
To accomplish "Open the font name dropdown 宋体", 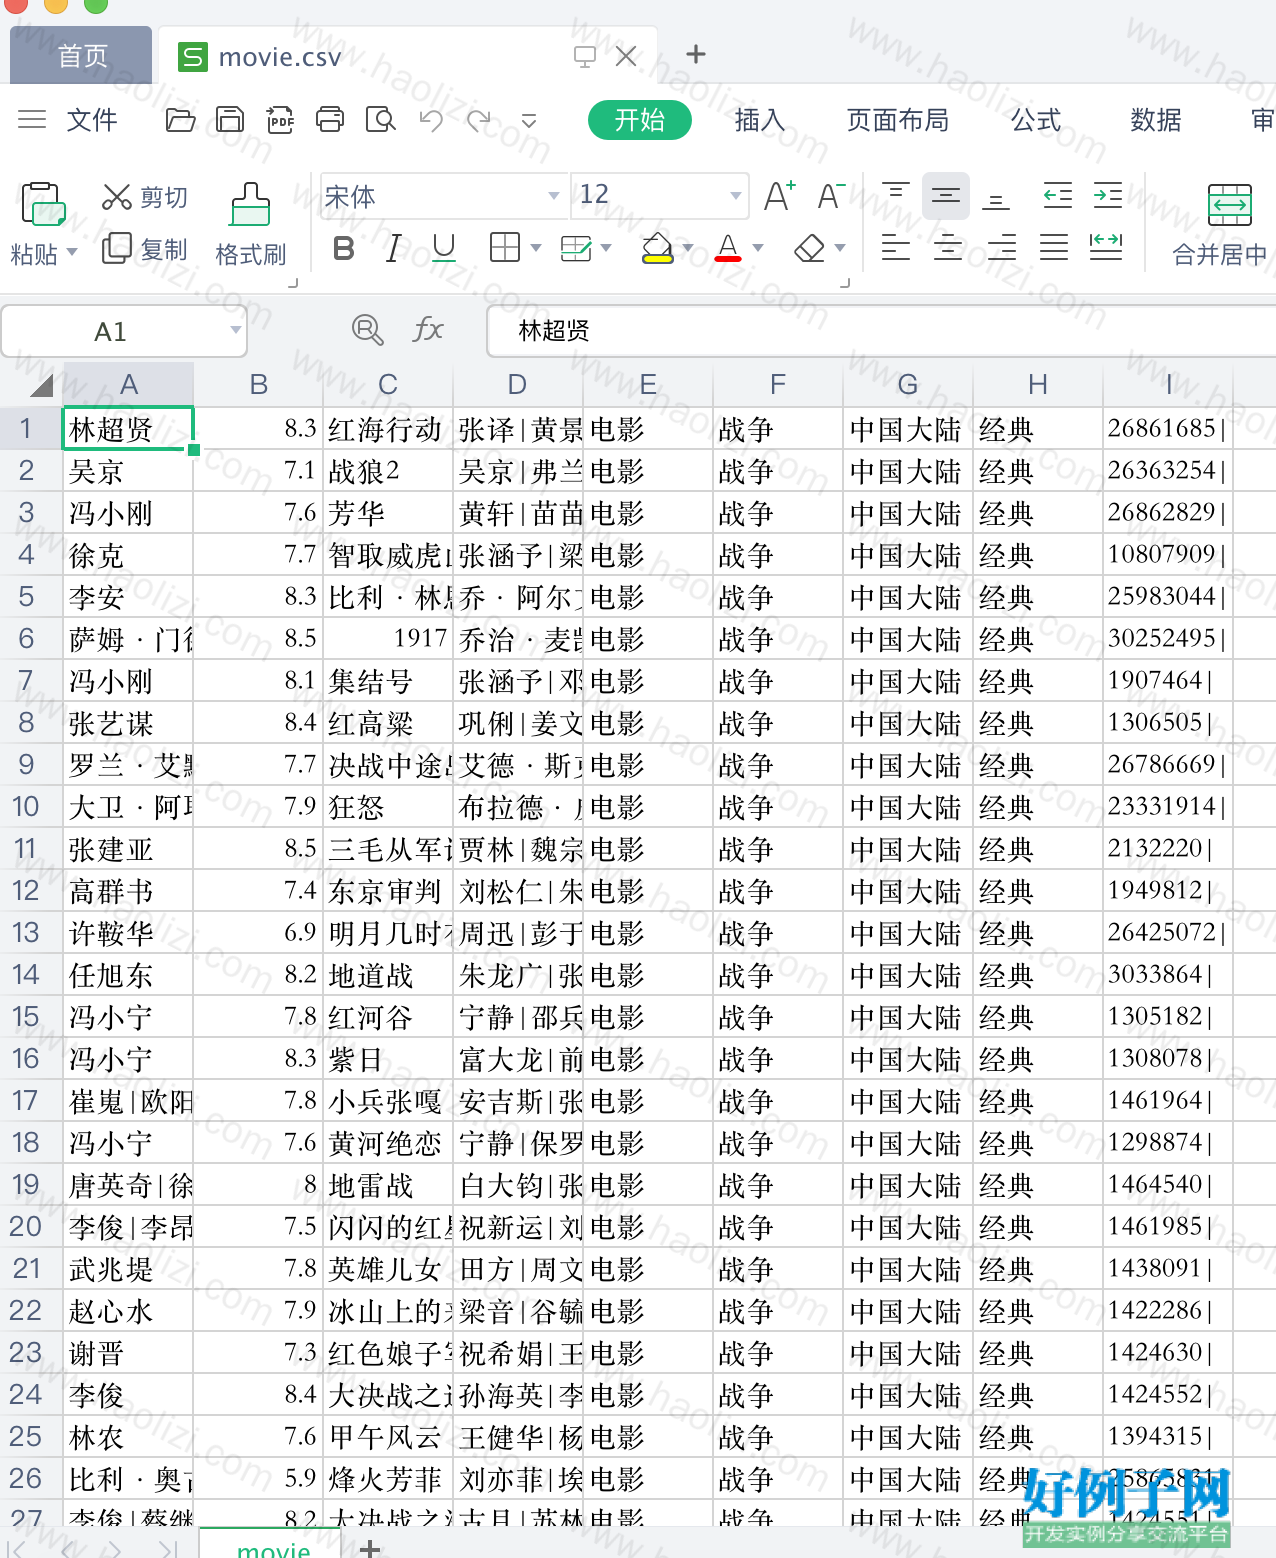I will (553, 196).
